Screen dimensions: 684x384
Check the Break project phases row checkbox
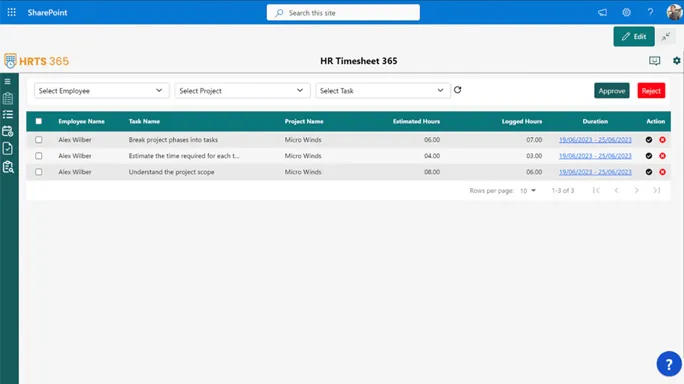click(39, 140)
